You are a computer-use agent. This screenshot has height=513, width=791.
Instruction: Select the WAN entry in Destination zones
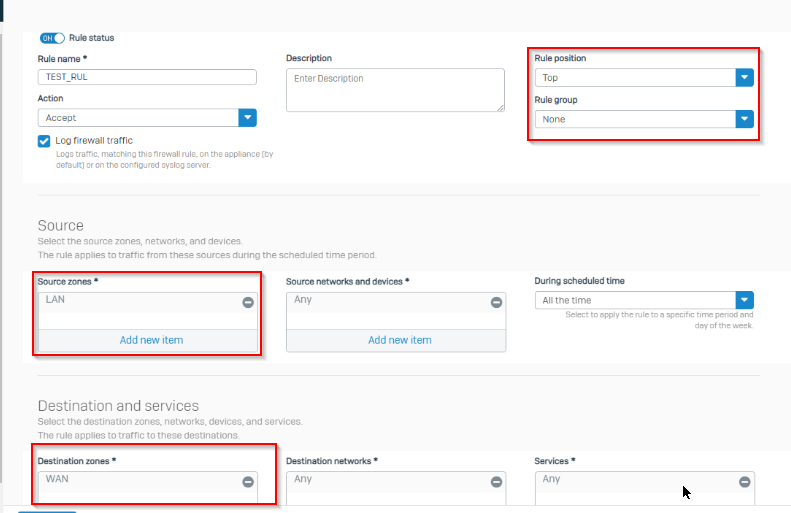[x=57, y=479]
